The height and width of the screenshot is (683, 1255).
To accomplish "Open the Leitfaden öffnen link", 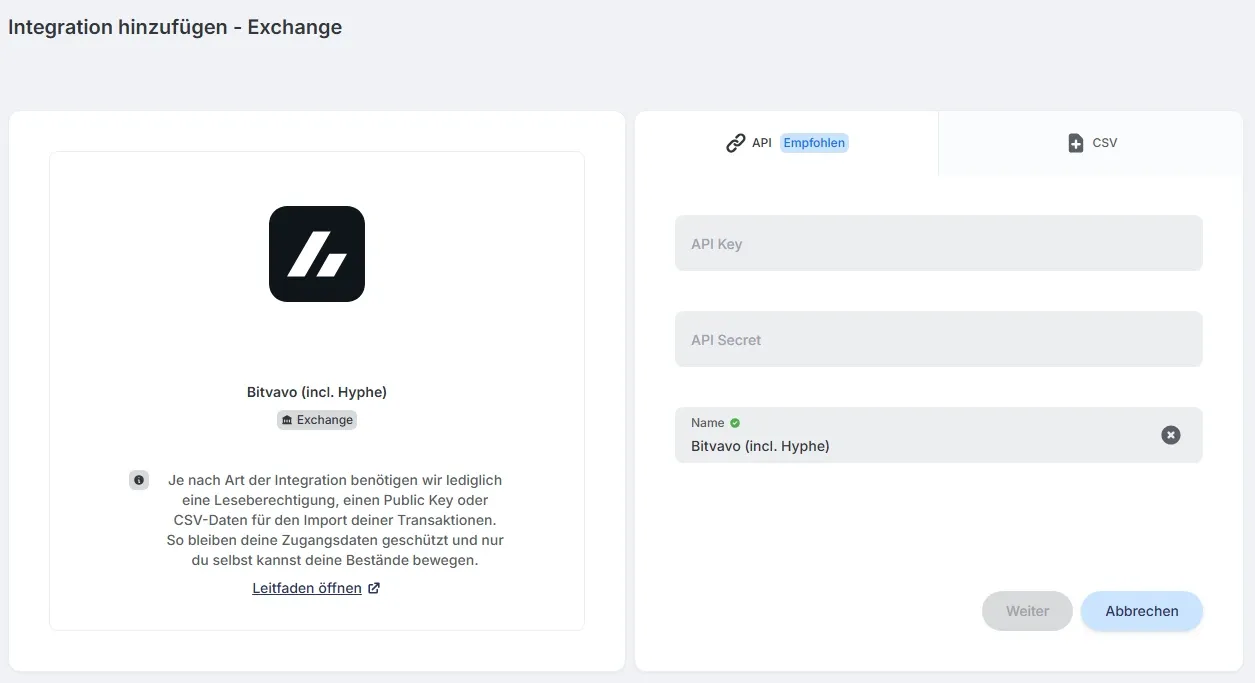I will (x=307, y=588).
